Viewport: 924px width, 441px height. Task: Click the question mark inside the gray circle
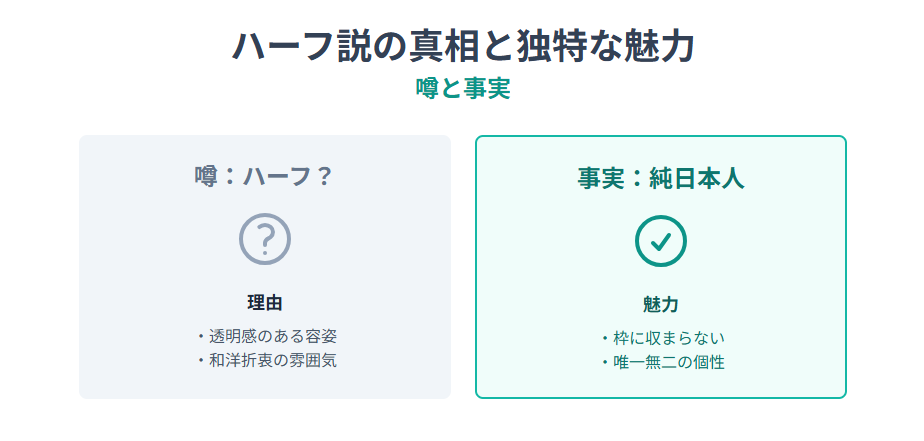click(265, 239)
